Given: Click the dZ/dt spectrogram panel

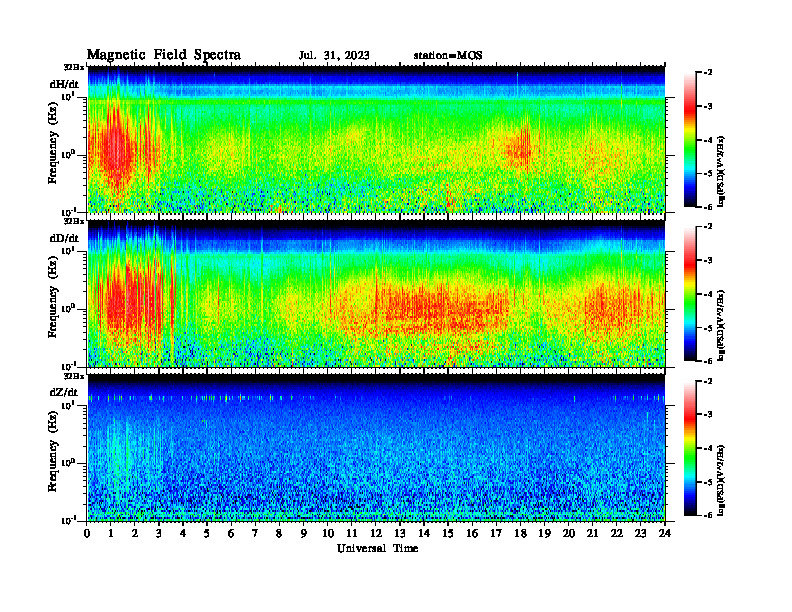Looking at the screenshot, I should (x=376, y=448).
